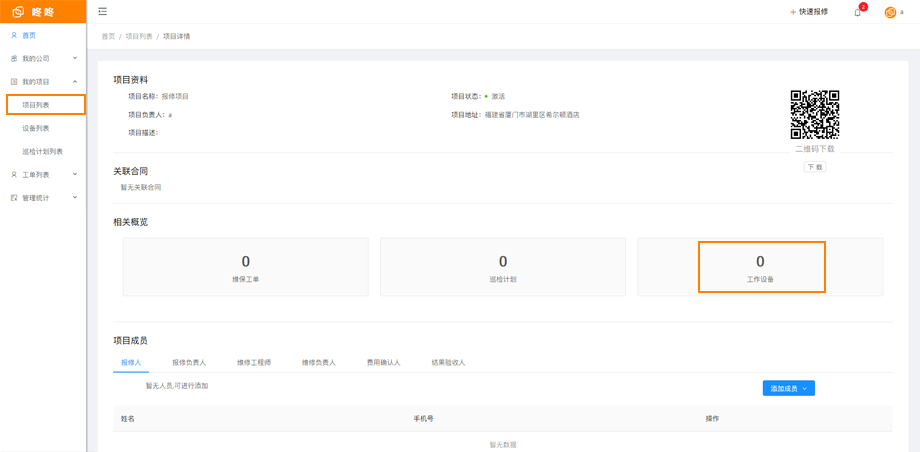Collapse the 我的项目 submenu chevron
The image size is (920, 452).
75,81
